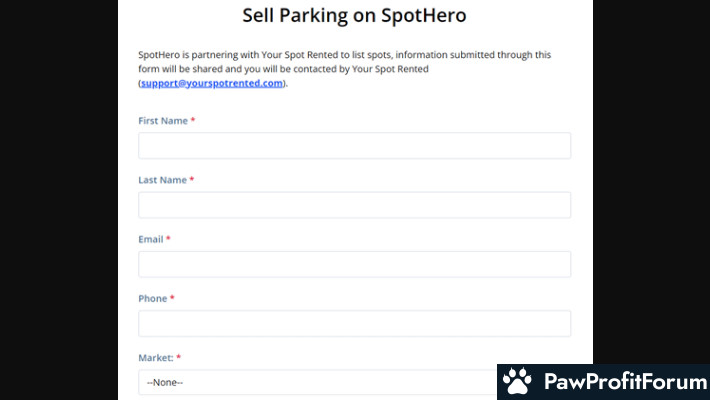
Task: Click the red asterisk beside First Name
Action: coord(192,120)
